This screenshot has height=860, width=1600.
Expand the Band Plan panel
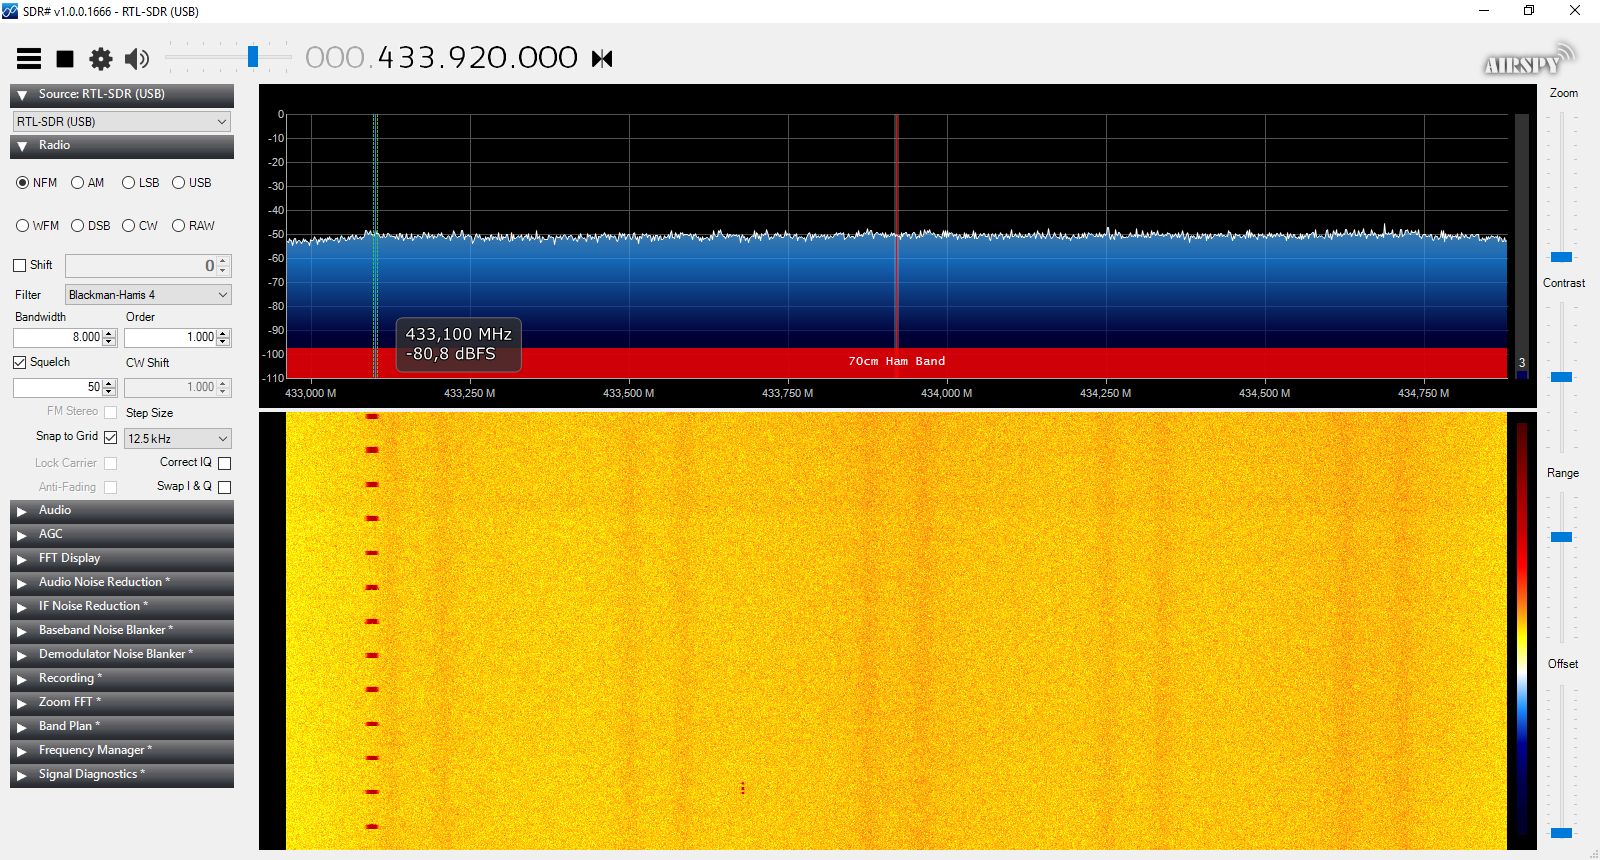tap(122, 727)
